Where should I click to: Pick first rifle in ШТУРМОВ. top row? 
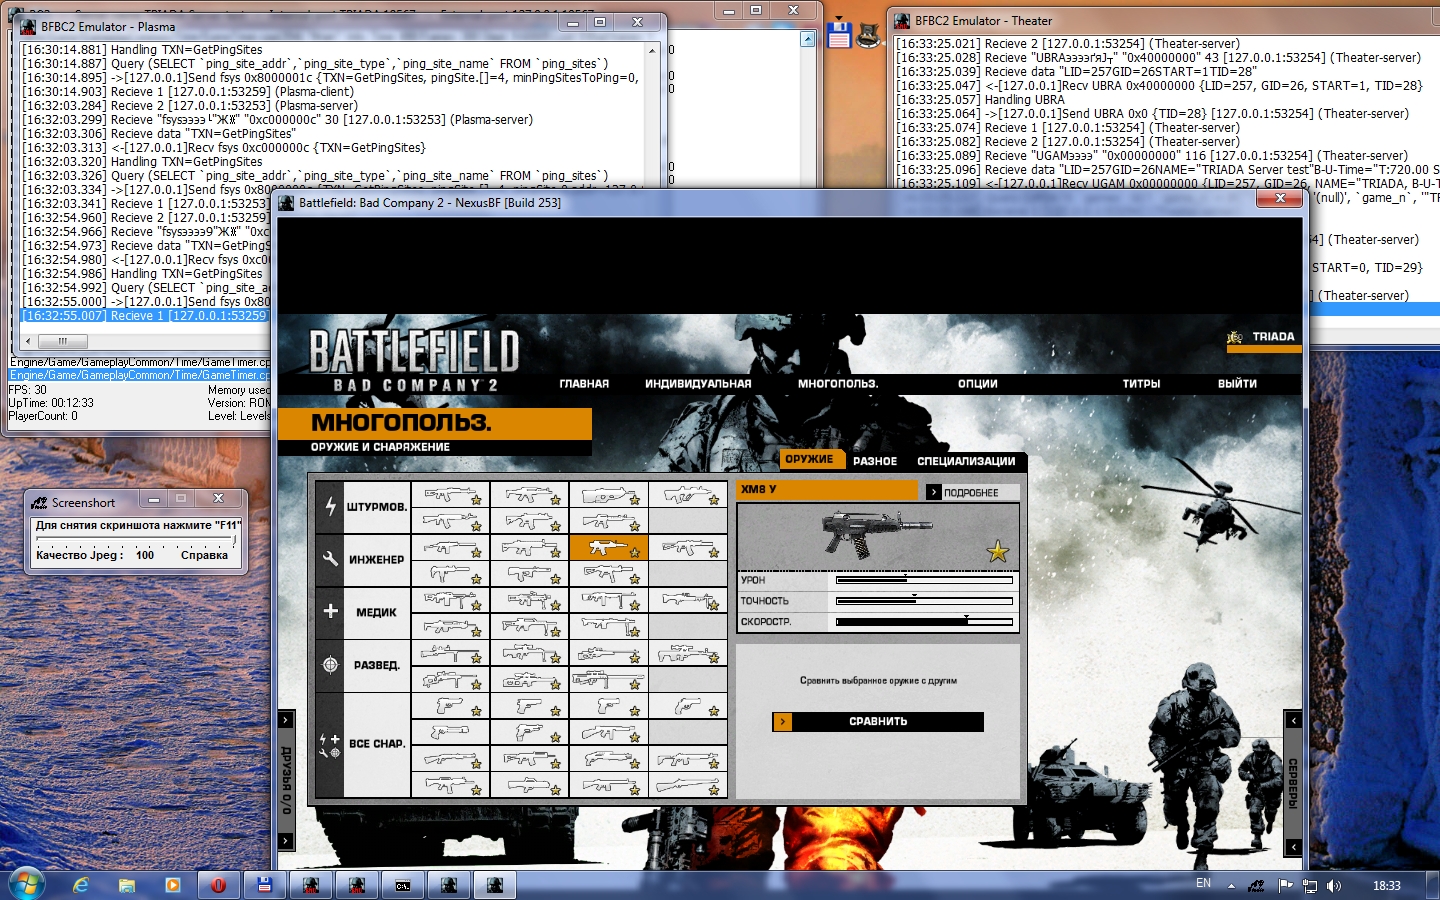point(450,495)
